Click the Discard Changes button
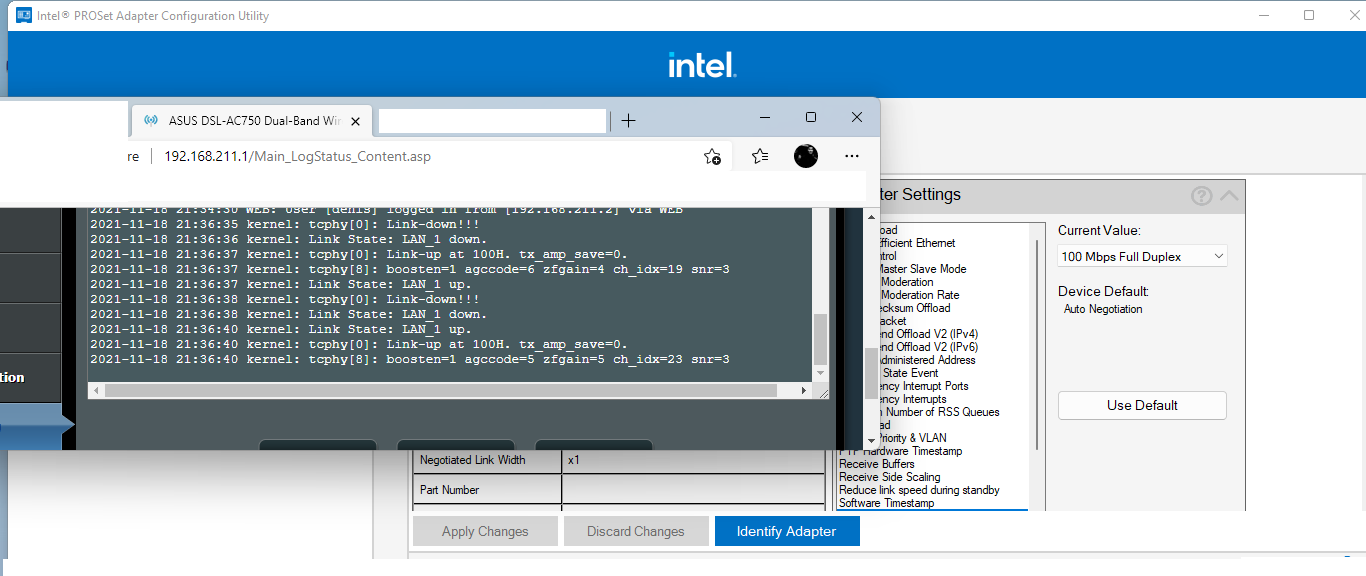 pos(636,531)
